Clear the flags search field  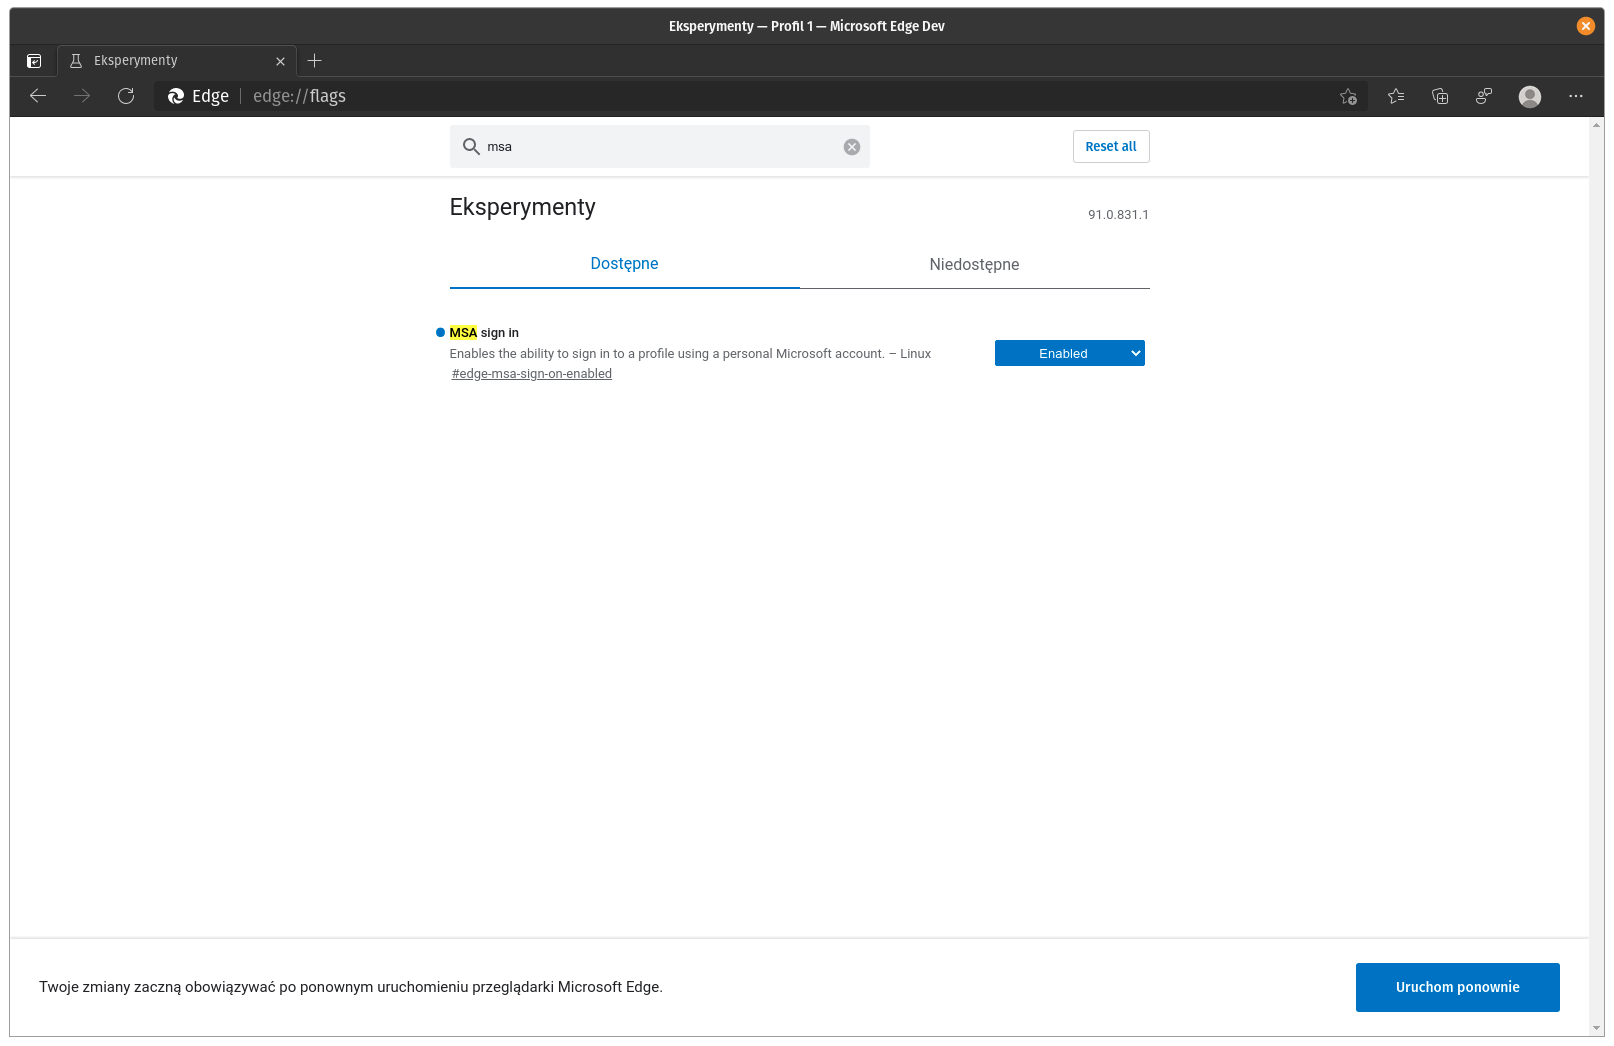(851, 147)
